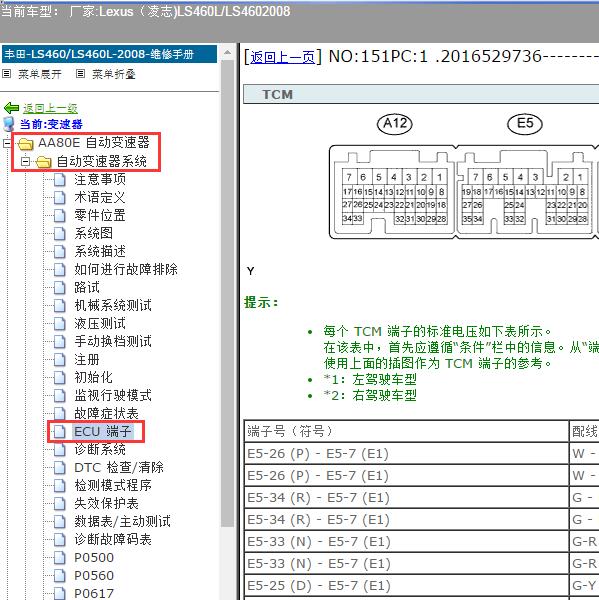Click the page icon beside 术语定义

click(60, 197)
